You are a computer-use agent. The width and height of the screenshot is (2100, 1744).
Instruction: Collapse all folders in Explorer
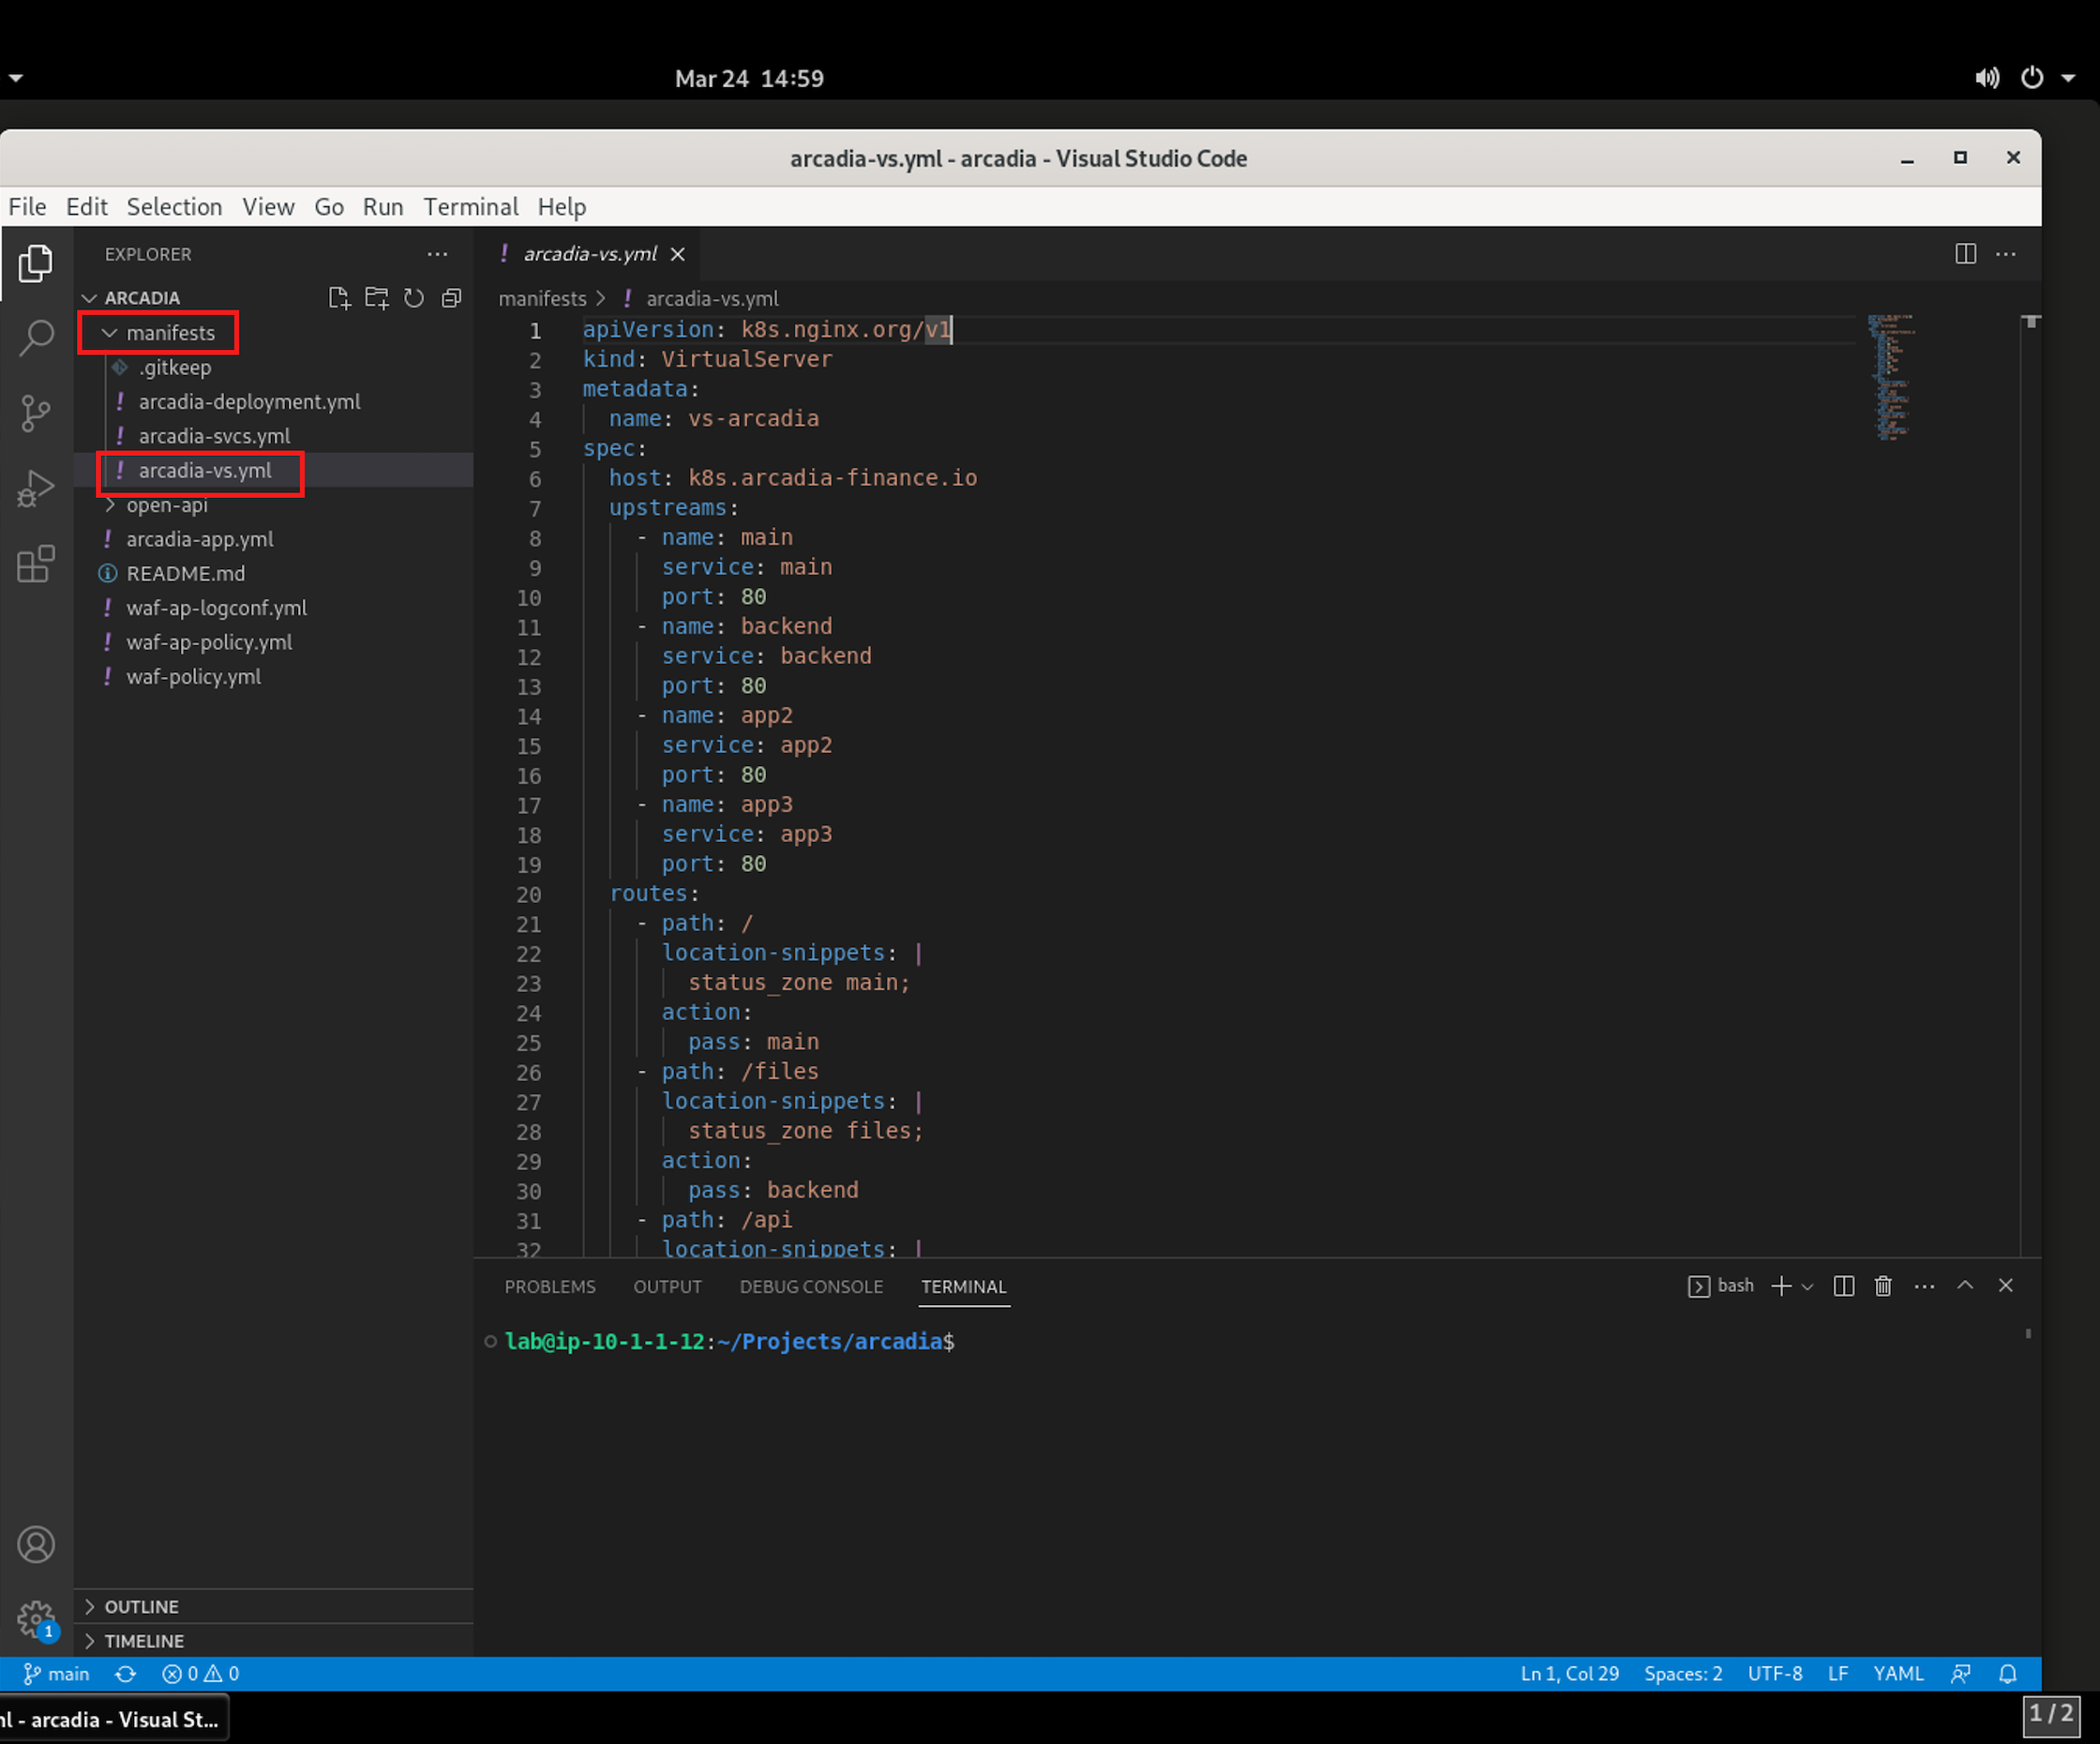pyautogui.click(x=452, y=298)
